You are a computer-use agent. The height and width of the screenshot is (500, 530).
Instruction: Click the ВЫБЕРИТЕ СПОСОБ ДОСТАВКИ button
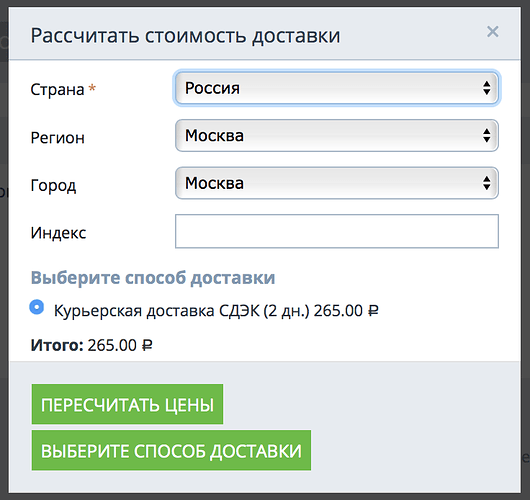click(x=171, y=450)
